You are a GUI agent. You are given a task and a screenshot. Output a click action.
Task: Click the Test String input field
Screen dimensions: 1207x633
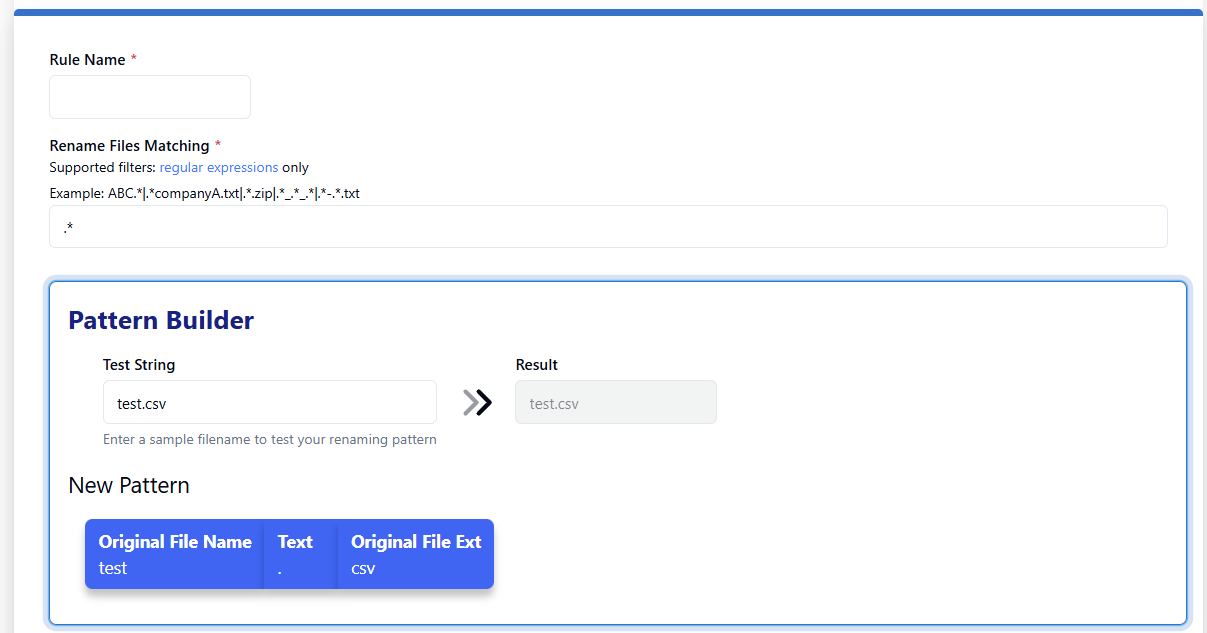click(270, 402)
